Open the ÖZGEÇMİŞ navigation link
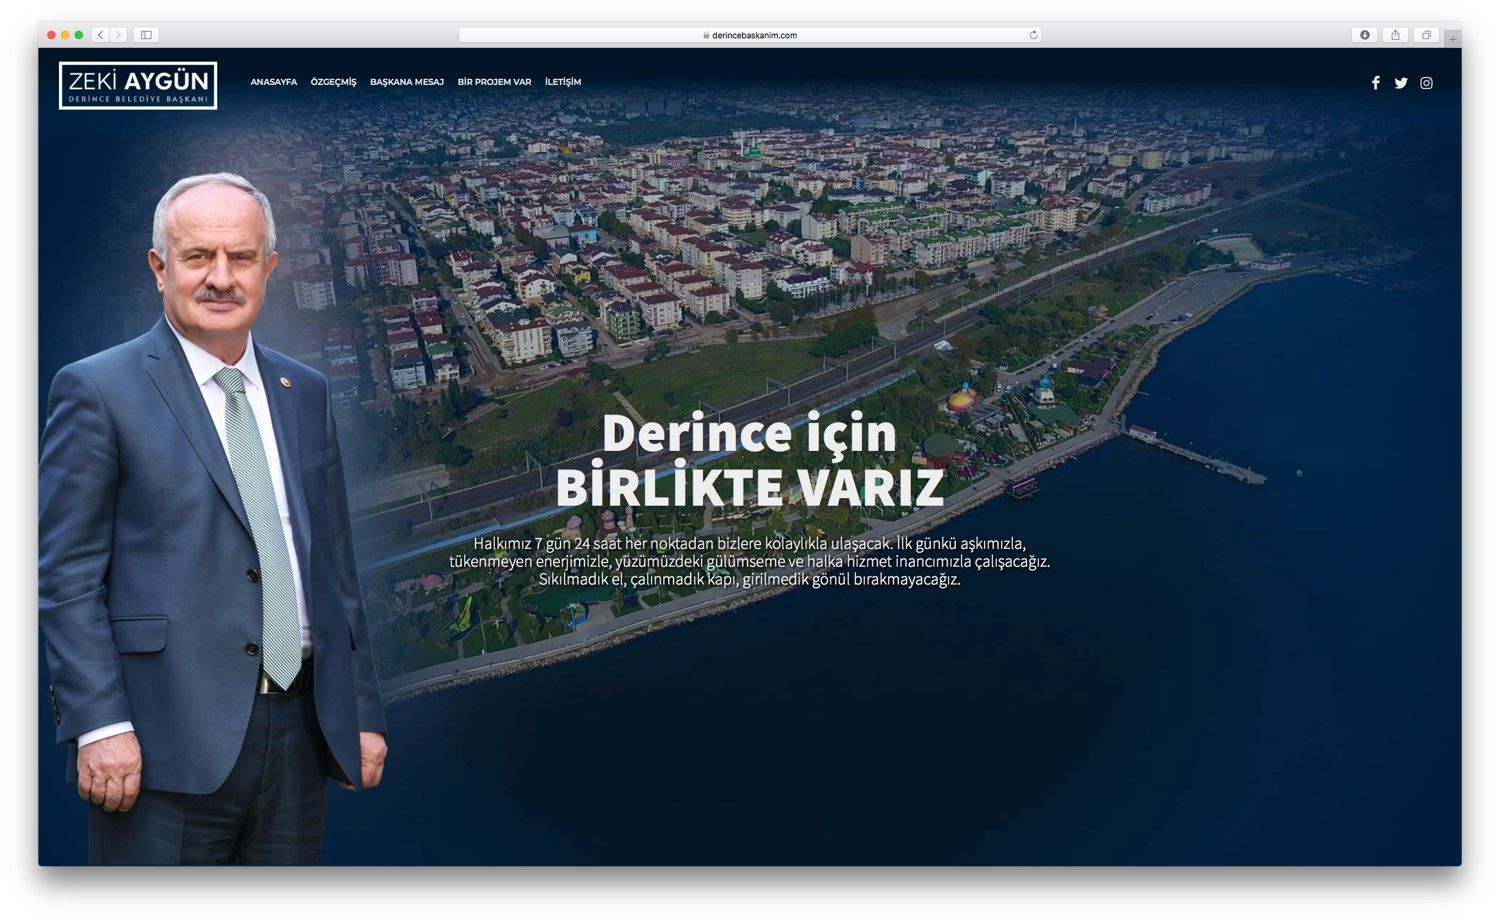1500x921 pixels. [333, 82]
